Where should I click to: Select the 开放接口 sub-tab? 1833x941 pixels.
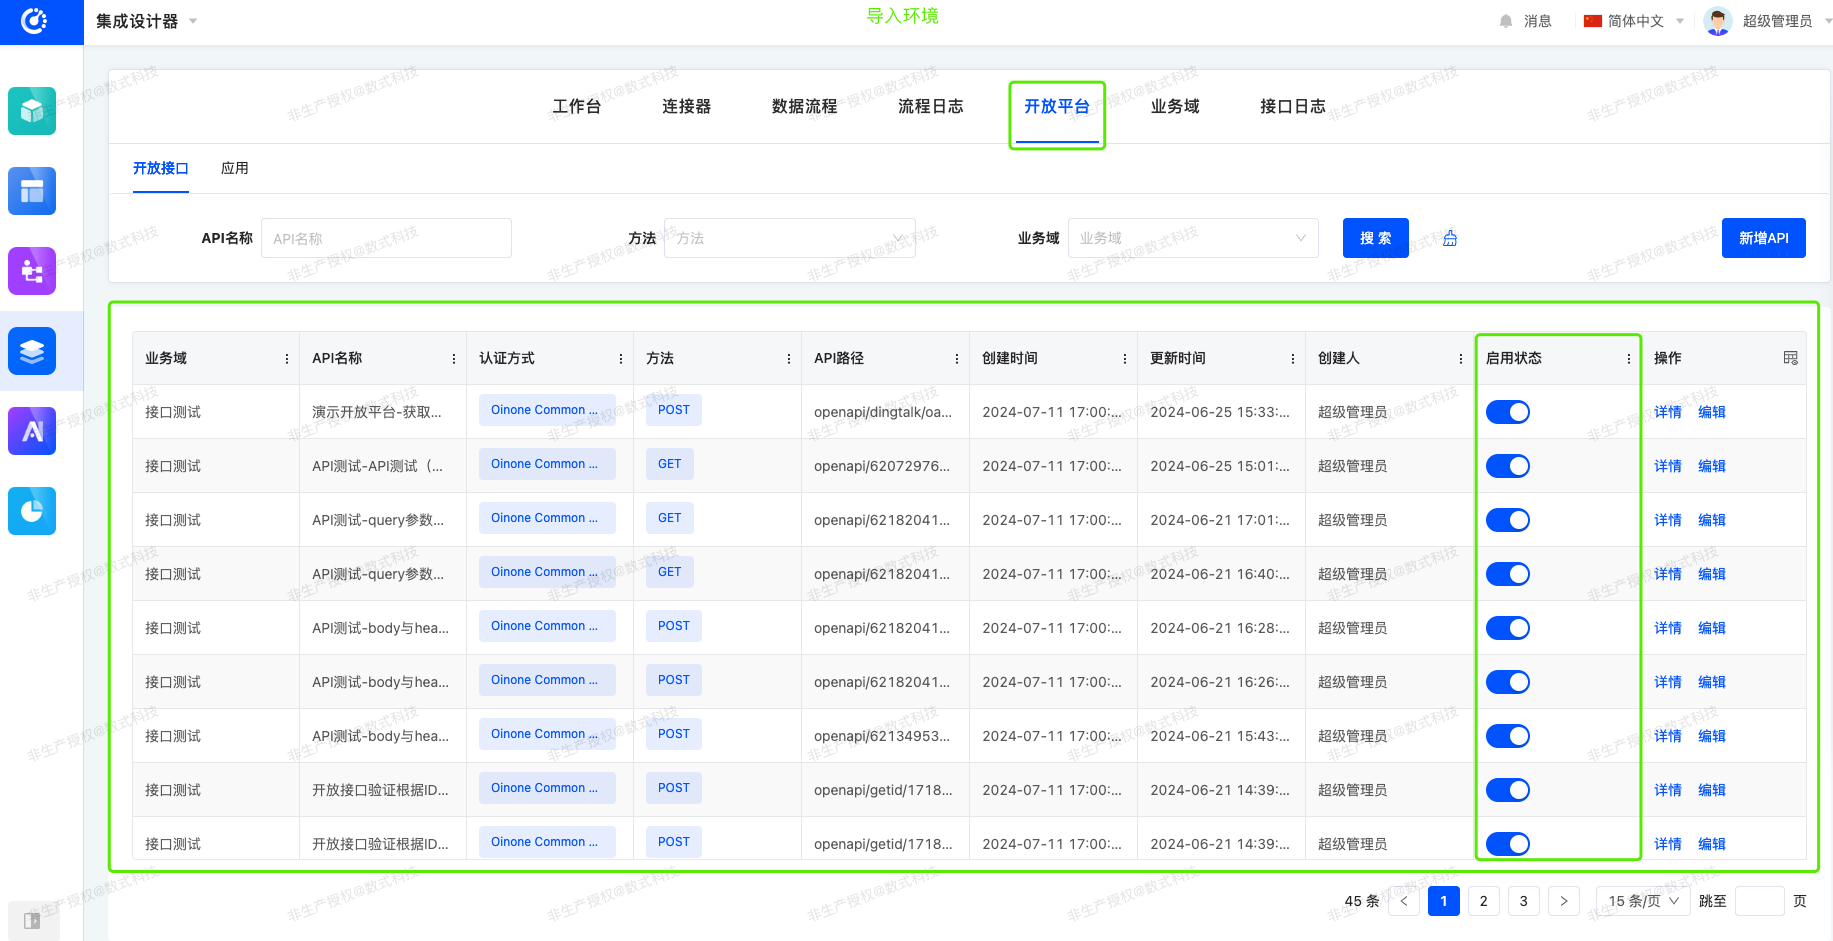tap(161, 168)
